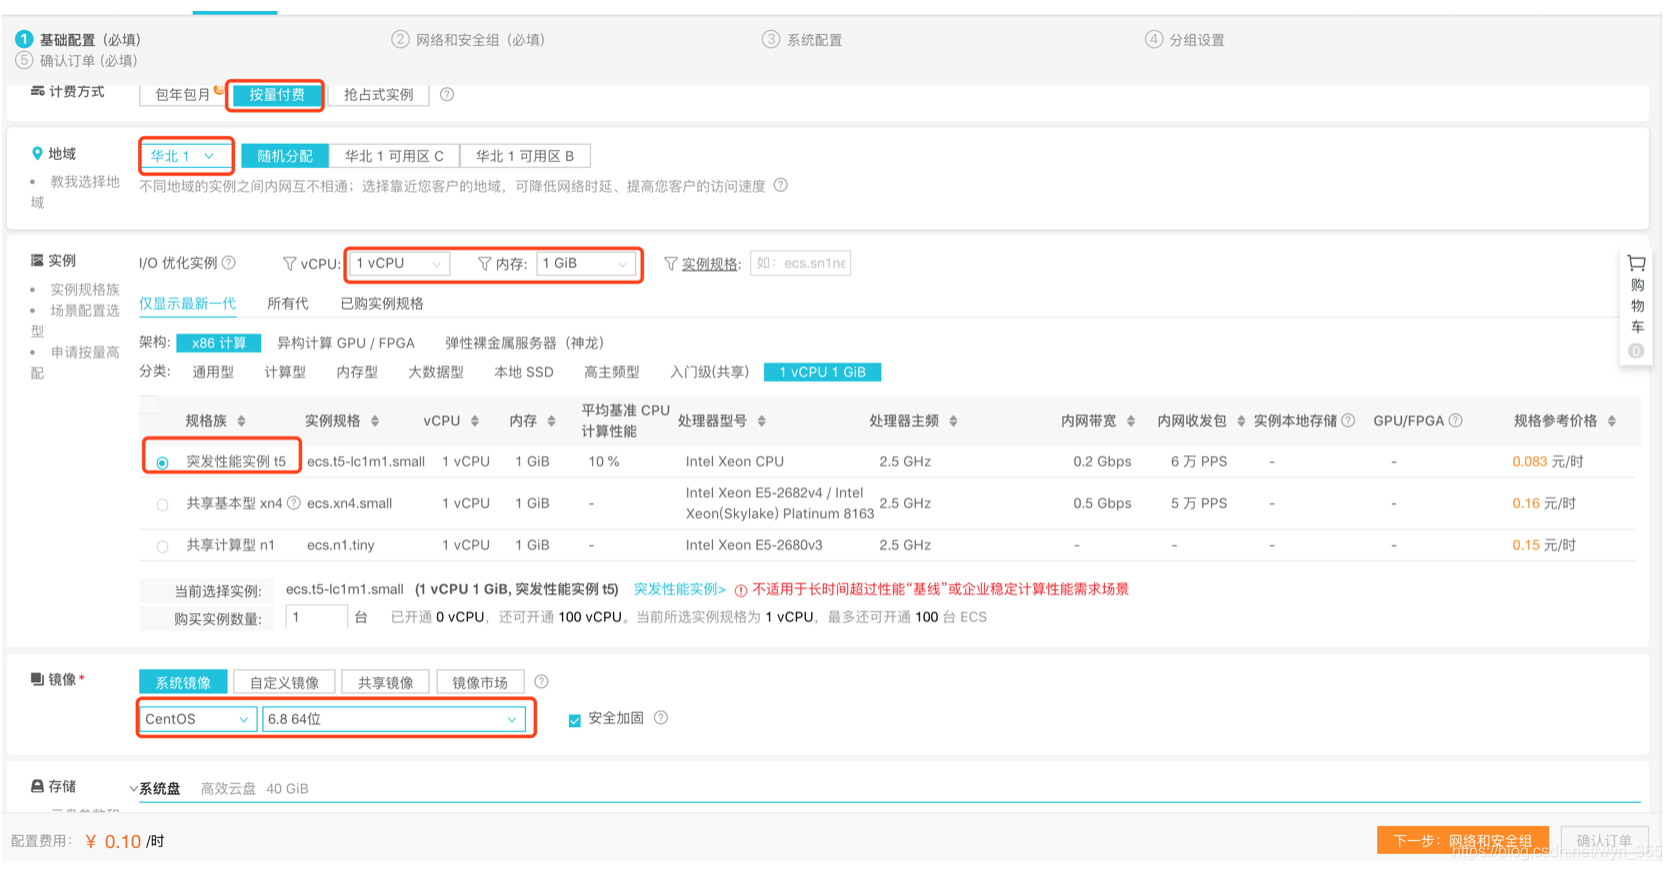Select 弹性裸金属服务器（神龙）architecture
This screenshot has height=870, width=1672.
(525, 343)
